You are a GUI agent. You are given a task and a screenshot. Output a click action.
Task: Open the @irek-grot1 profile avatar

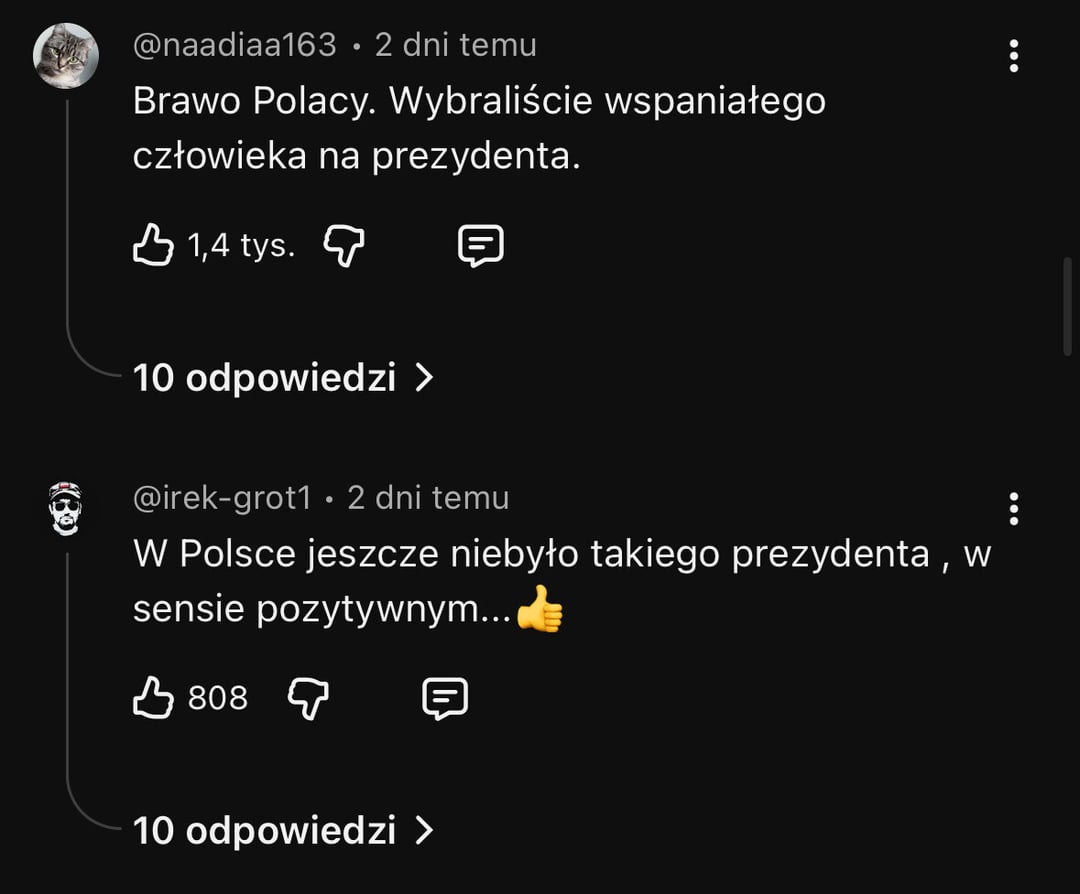66,509
